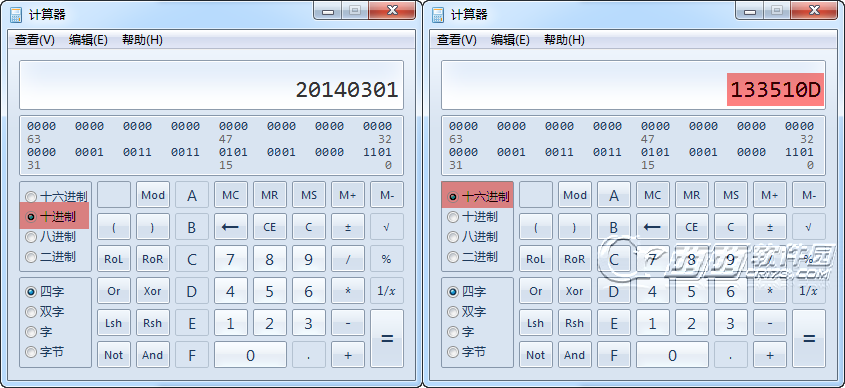Click the equals button in right calculator
The image size is (845, 388).
point(808,338)
